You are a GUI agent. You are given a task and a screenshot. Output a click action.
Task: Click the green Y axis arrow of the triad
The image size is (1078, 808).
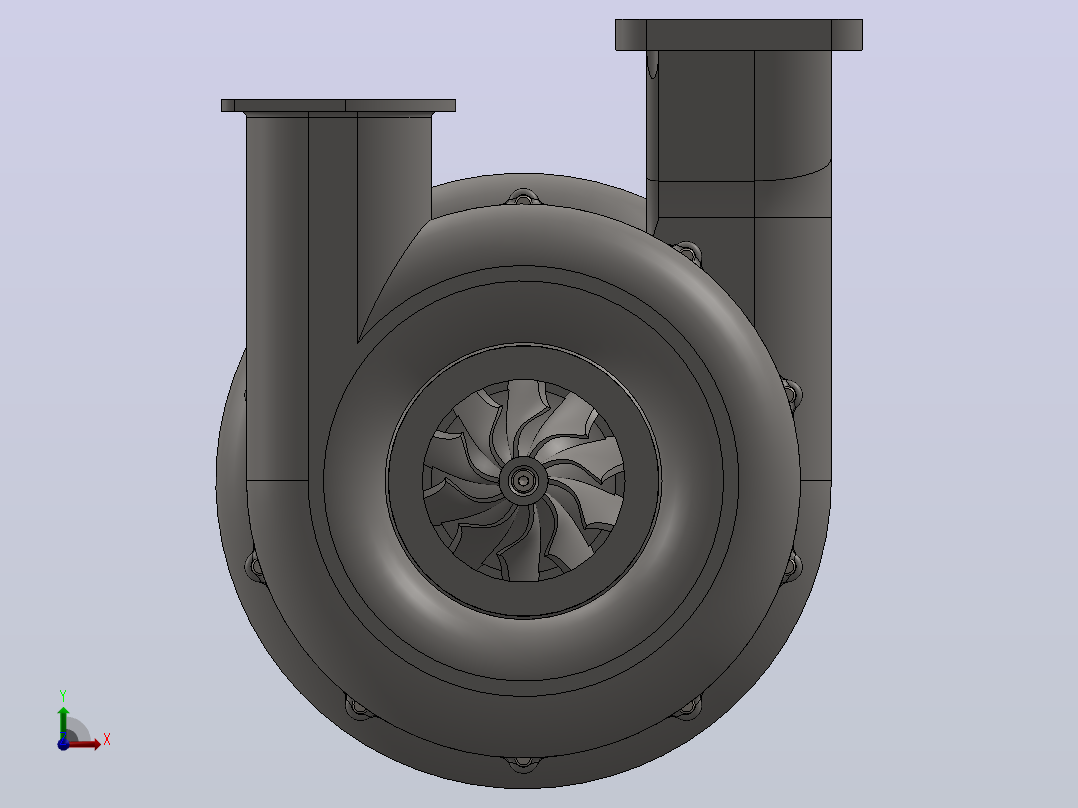(x=63, y=722)
